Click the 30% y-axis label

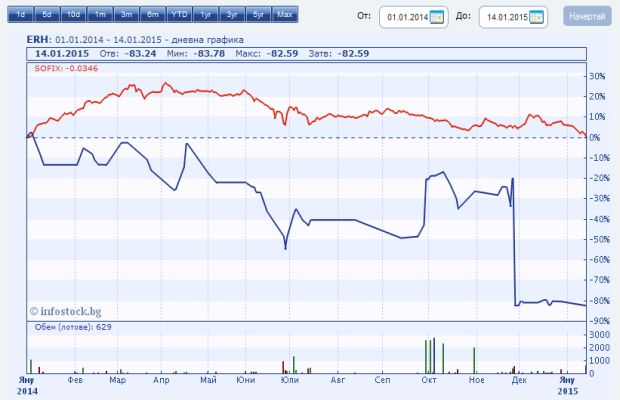[x=597, y=76]
